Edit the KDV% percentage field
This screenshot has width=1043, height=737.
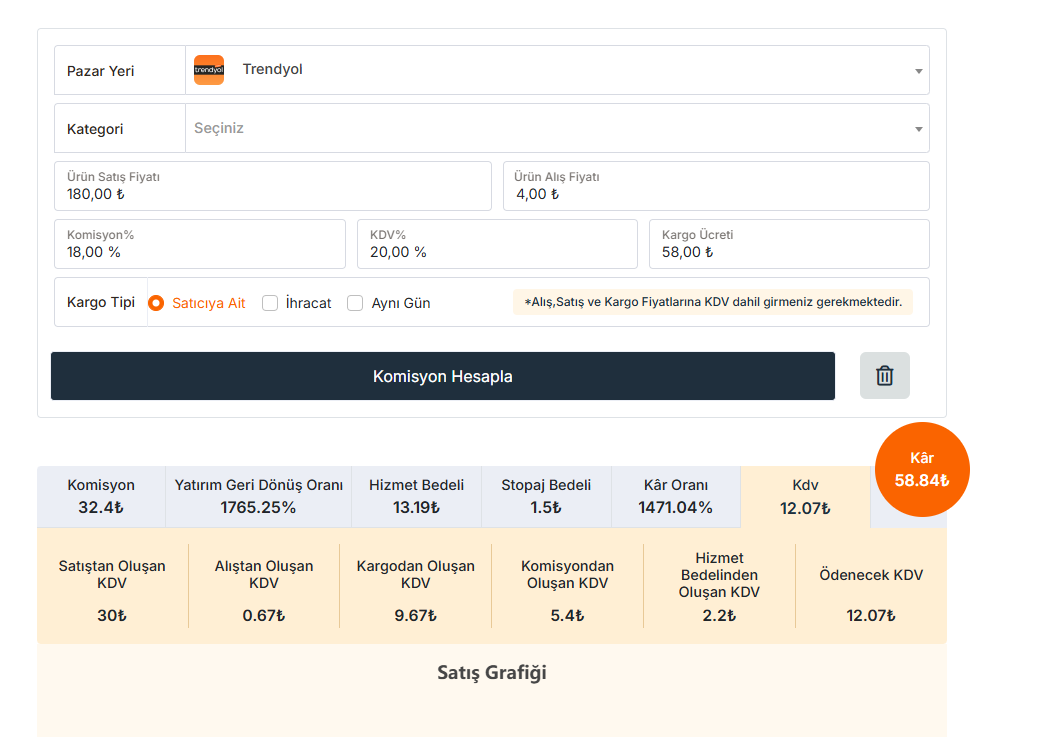[x=498, y=244]
